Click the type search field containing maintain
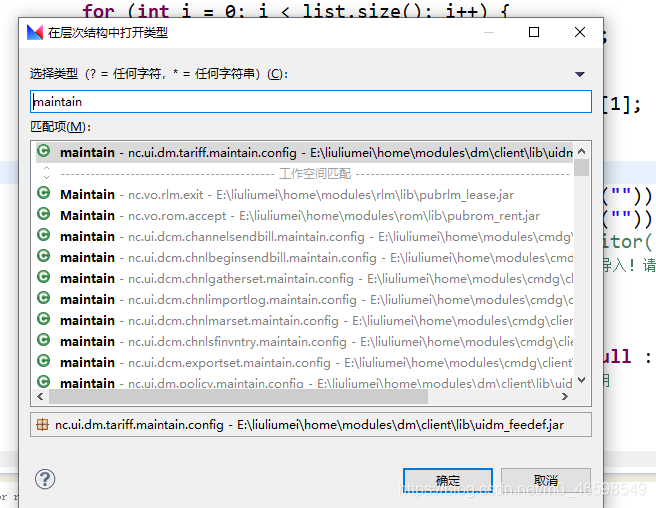Screen dimensions: 656x508 (x=311, y=102)
